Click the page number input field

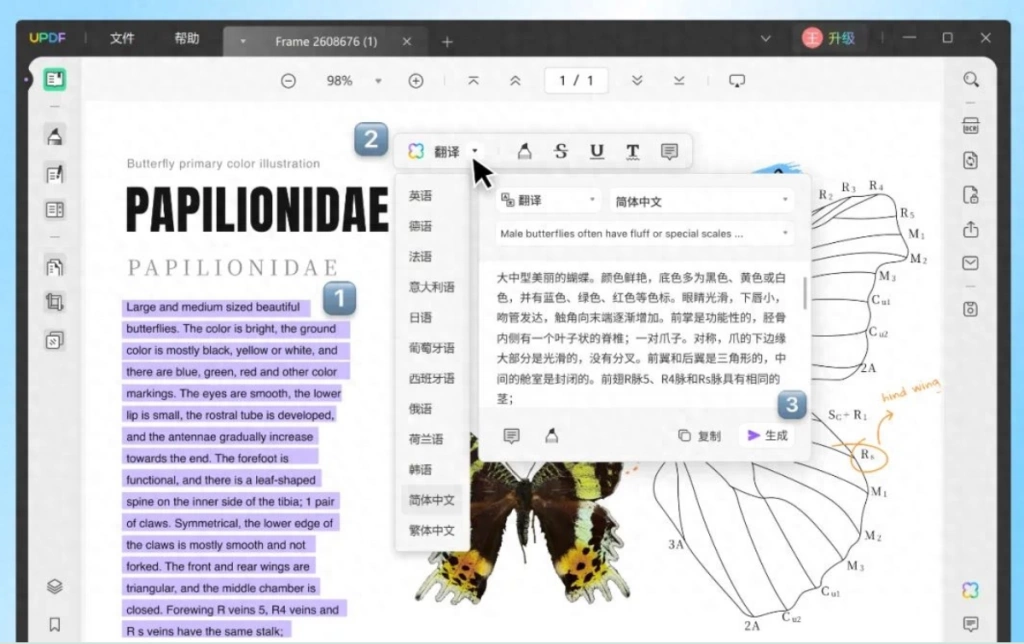(x=576, y=80)
